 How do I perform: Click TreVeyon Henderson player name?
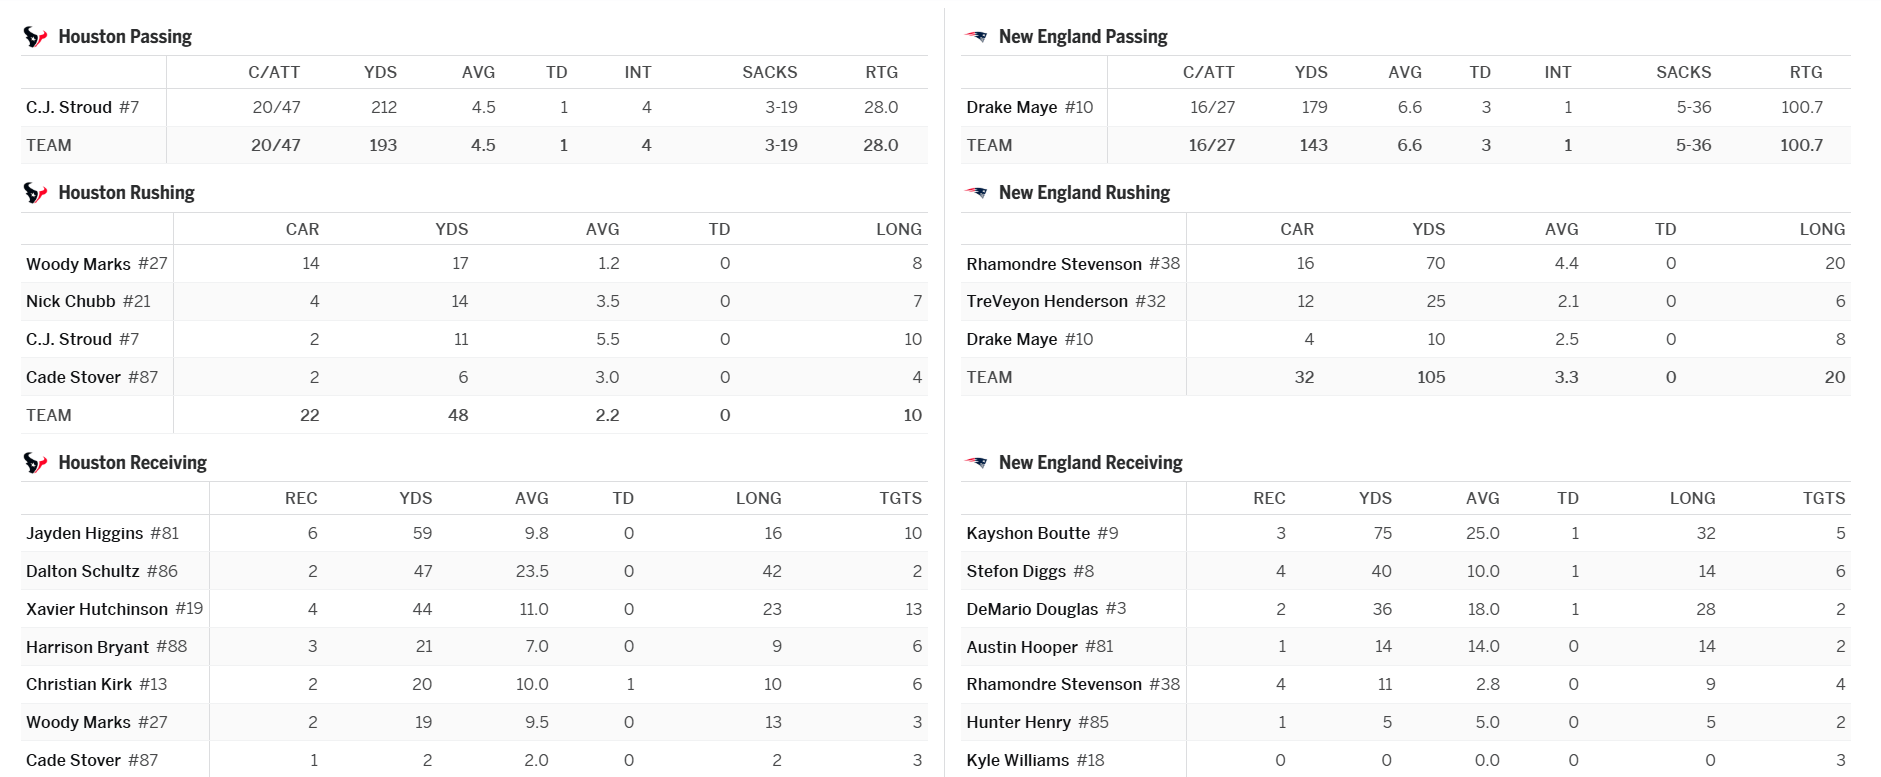click(1046, 301)
